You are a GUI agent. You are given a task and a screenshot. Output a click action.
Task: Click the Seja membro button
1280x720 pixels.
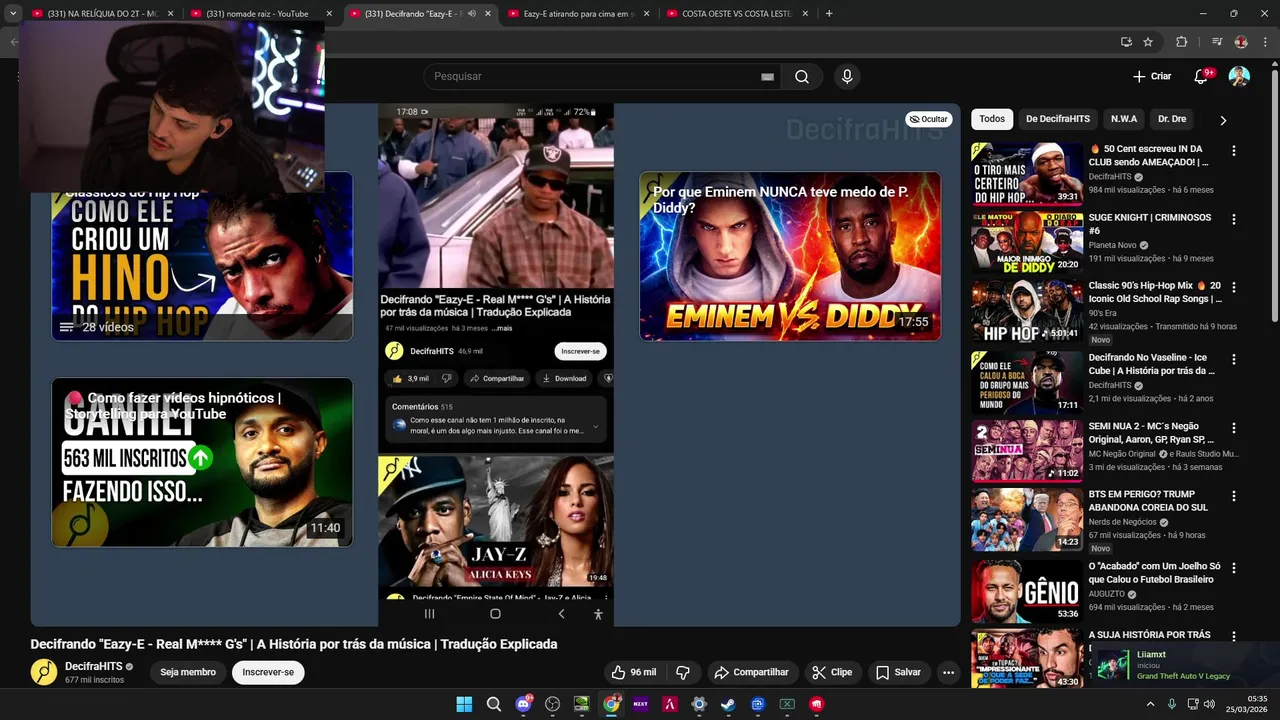188,672
